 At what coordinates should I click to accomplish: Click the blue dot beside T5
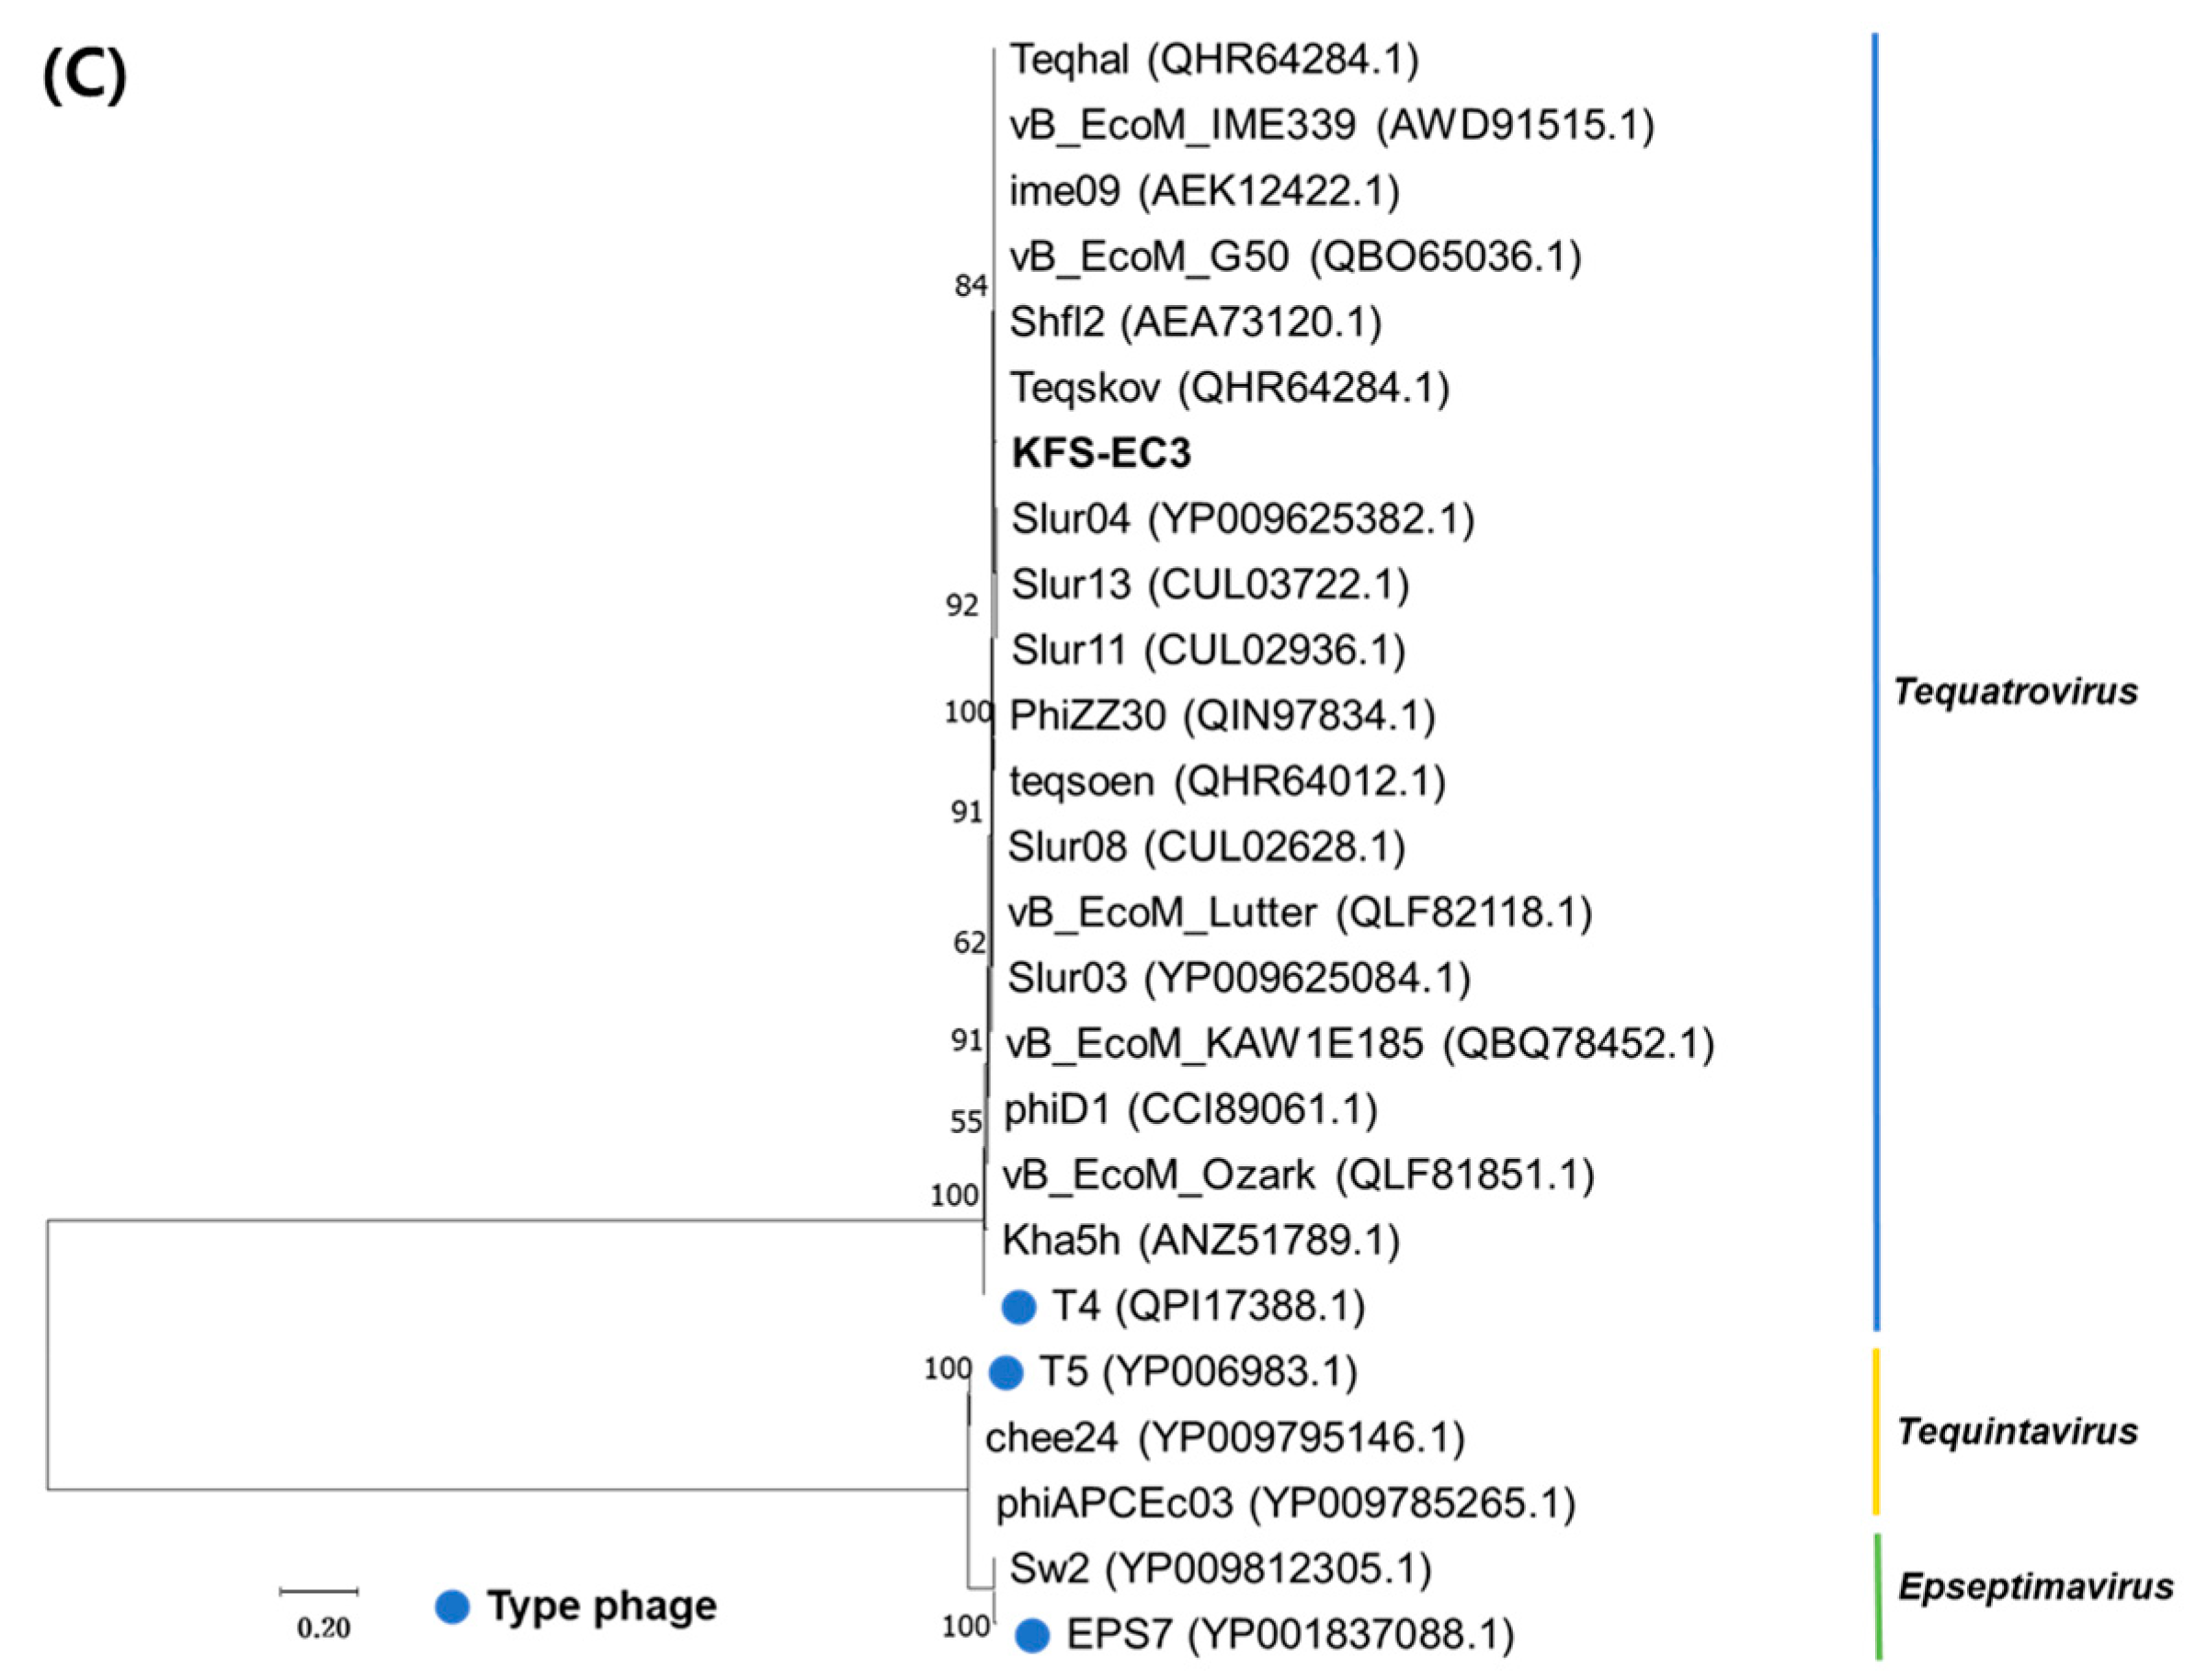[1005, 1372]
